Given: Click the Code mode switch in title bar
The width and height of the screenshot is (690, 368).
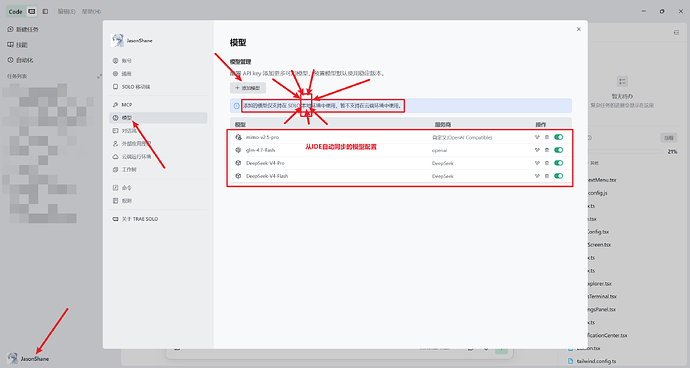Looking at the screenshot, I should pyautogui.click(x=22, y=11).
